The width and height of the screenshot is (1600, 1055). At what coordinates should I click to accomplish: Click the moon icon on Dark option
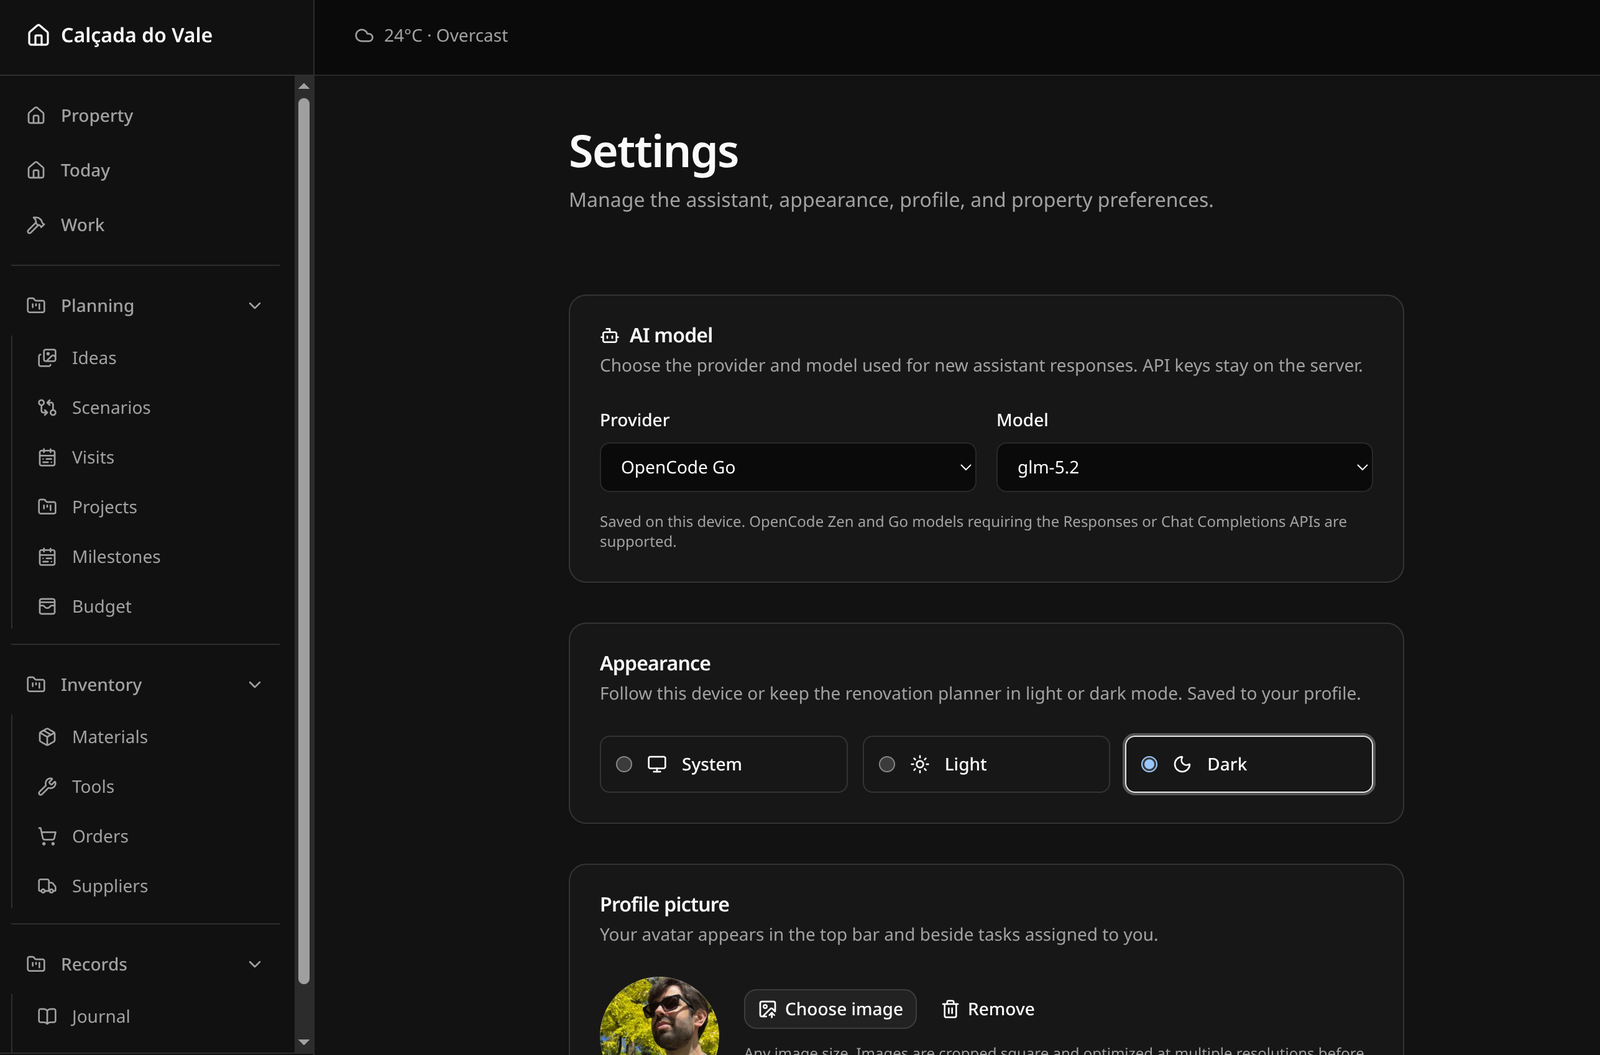pyautogui.click(x=1182, y=764)
